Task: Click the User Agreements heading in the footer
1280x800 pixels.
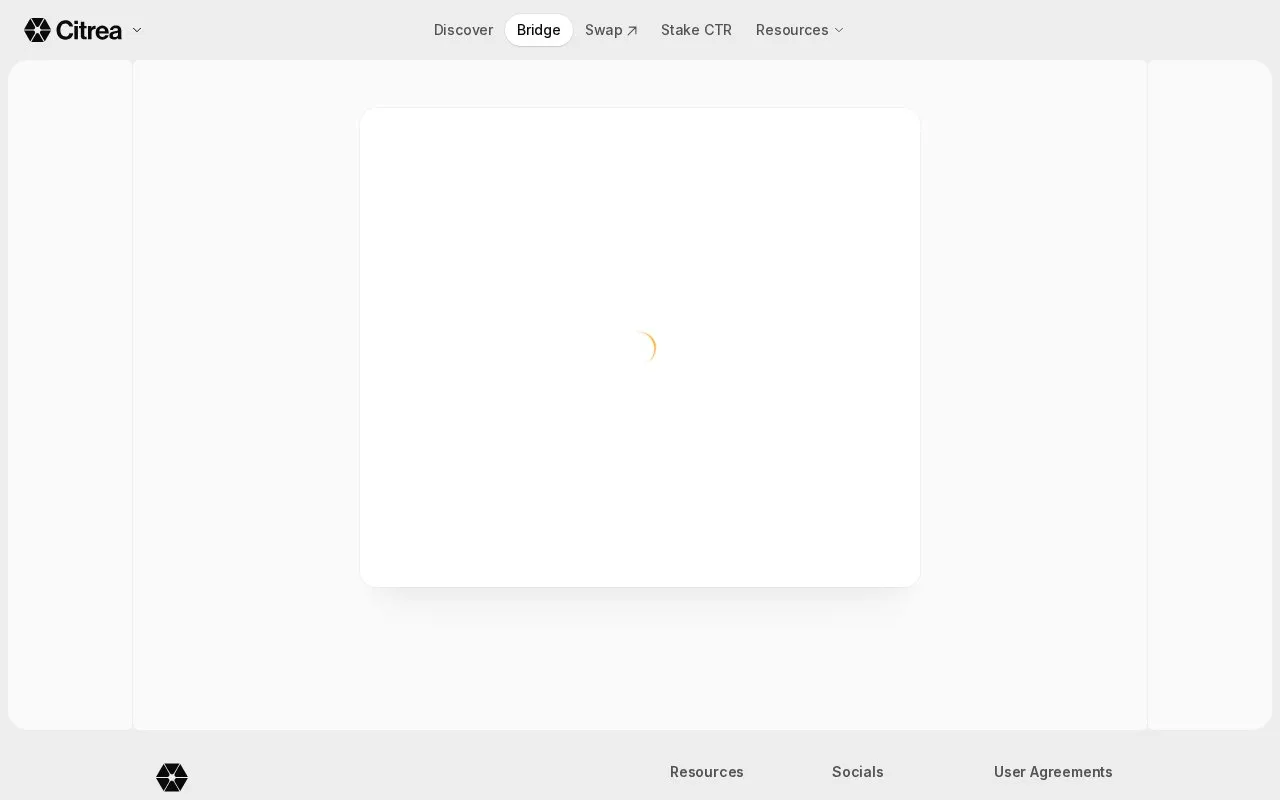Action: [x=1053, y=772]
